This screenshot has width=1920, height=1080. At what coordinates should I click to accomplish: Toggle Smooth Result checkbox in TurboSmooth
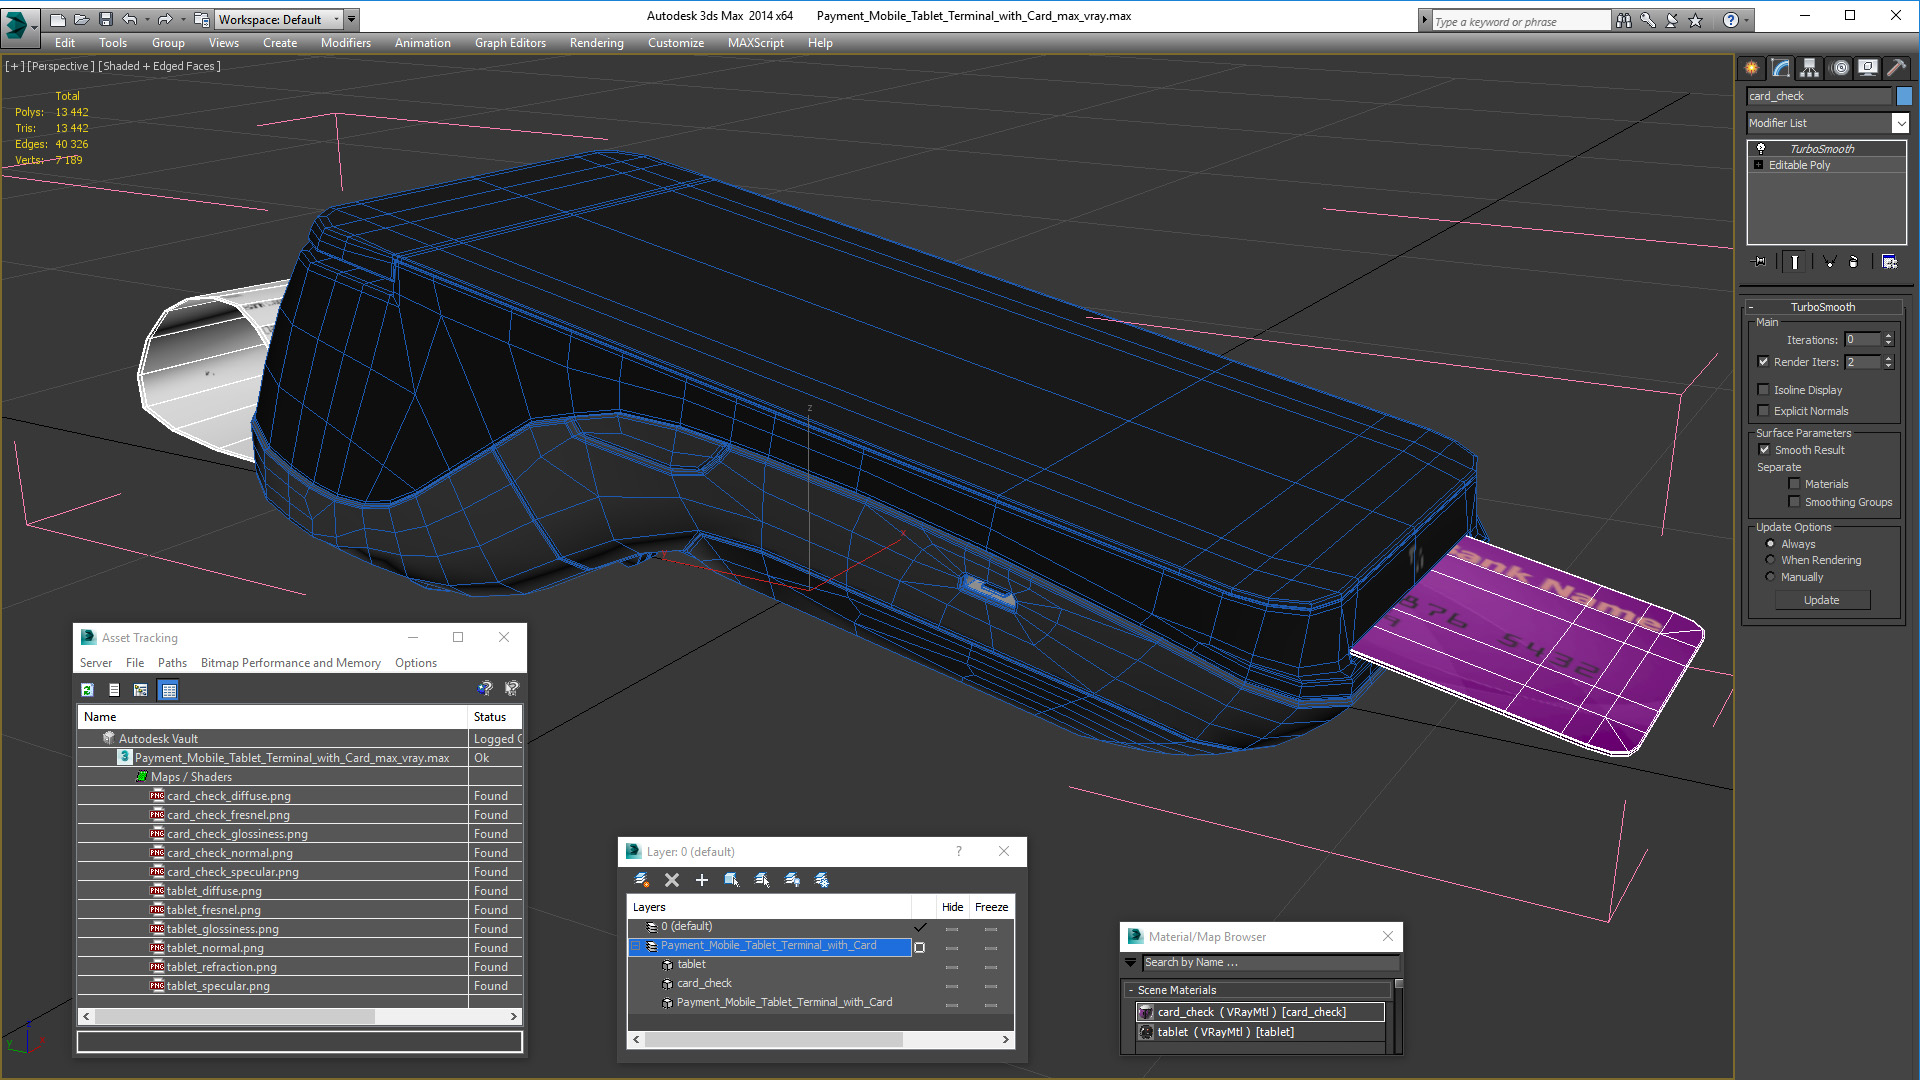point(1764,450)
